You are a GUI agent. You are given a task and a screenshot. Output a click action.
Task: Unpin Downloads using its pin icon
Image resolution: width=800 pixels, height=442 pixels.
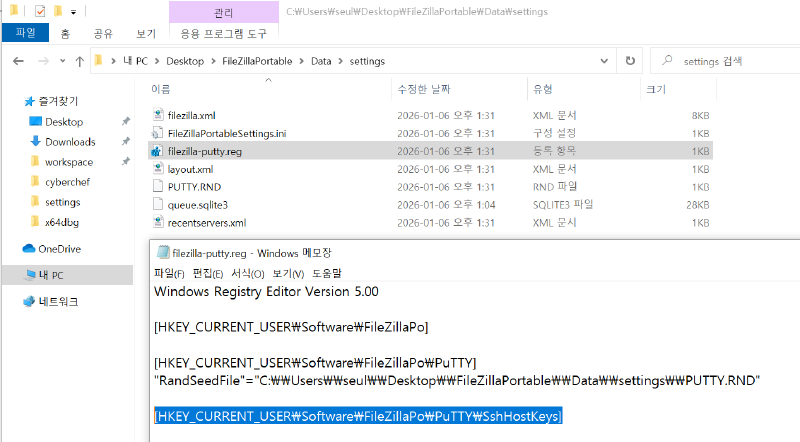point(126,141)
